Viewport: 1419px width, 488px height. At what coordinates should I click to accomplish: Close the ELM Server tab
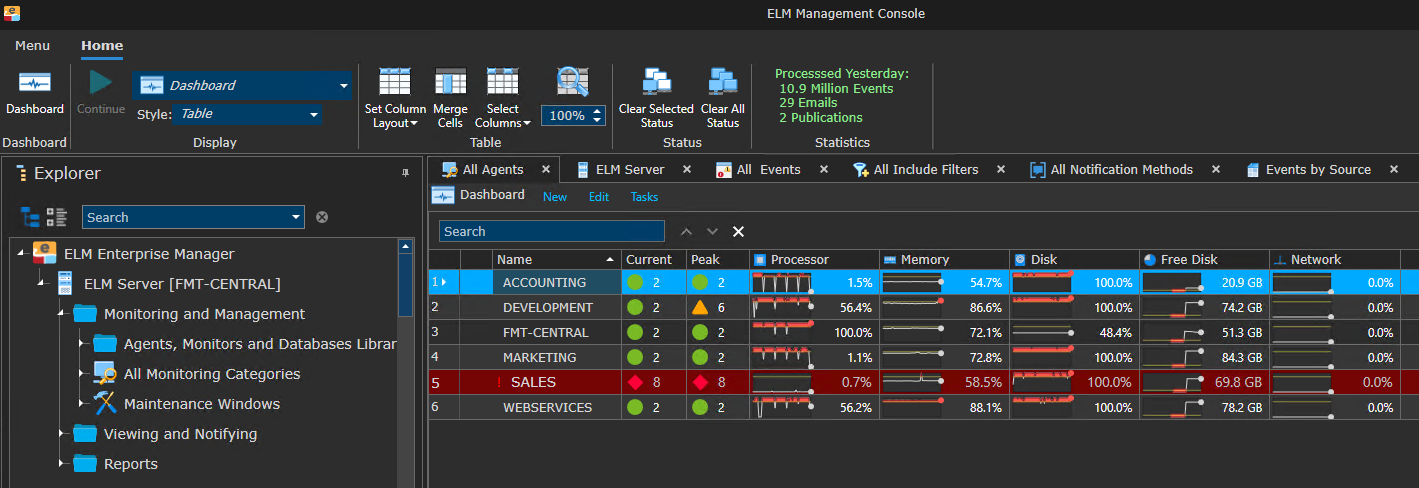[x=687, y=170]
